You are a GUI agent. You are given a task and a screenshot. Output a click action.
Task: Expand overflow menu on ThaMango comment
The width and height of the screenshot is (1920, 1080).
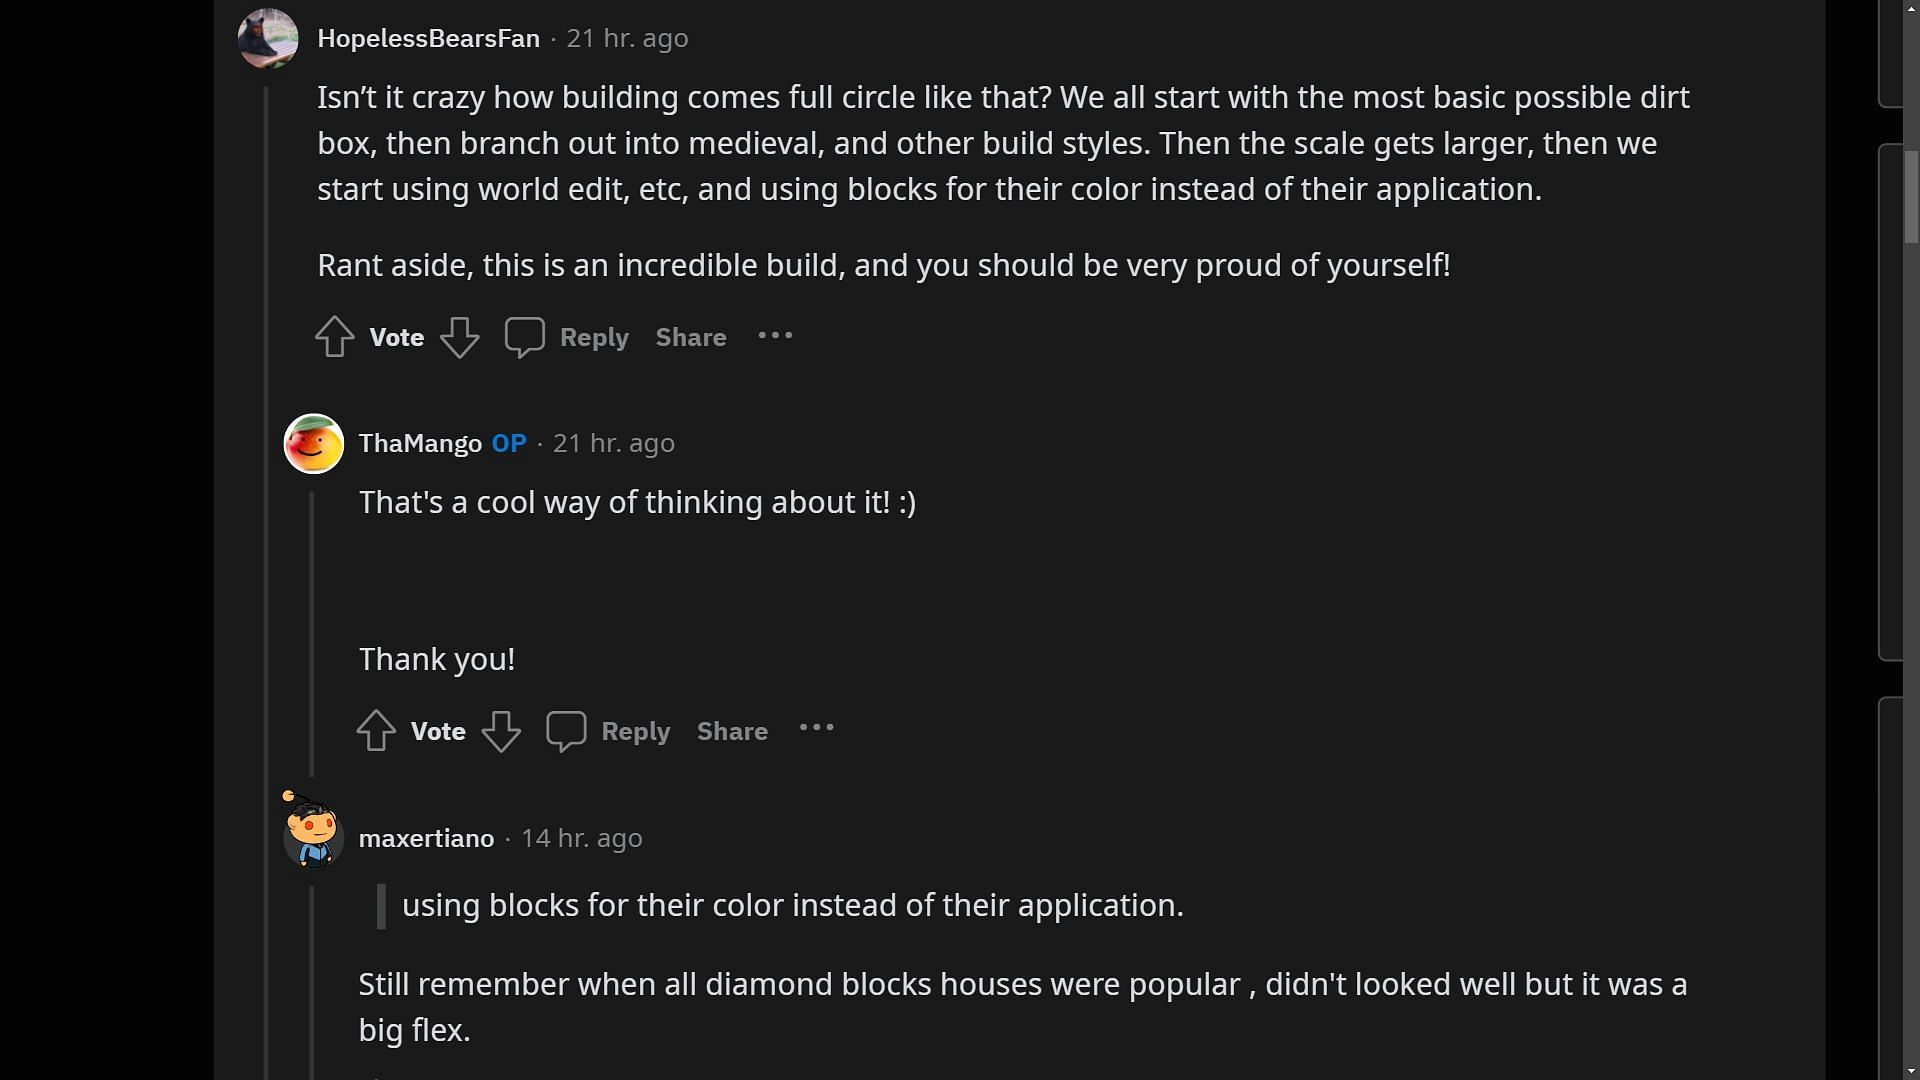point(818,729)
